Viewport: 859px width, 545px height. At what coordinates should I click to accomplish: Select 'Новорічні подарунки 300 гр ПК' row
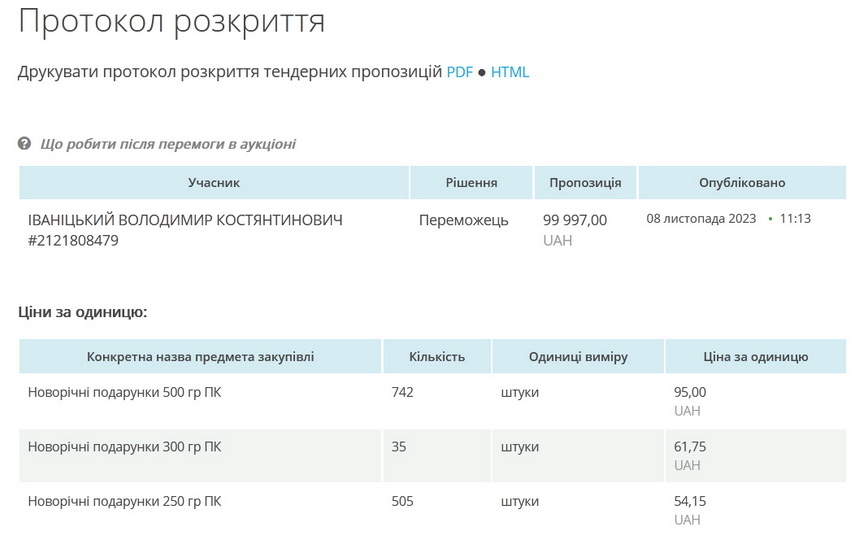(125, 447)
